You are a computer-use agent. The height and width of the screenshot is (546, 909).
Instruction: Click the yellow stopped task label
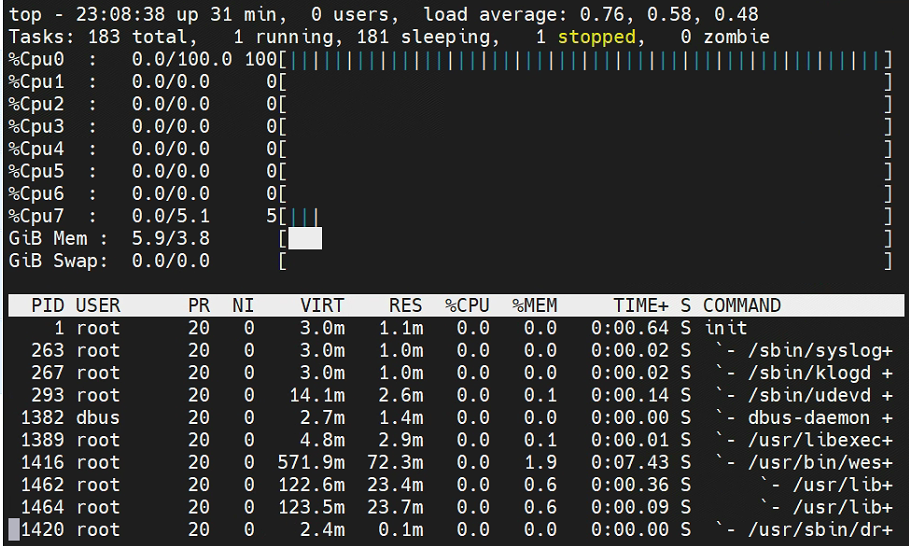tap(597, 38)
